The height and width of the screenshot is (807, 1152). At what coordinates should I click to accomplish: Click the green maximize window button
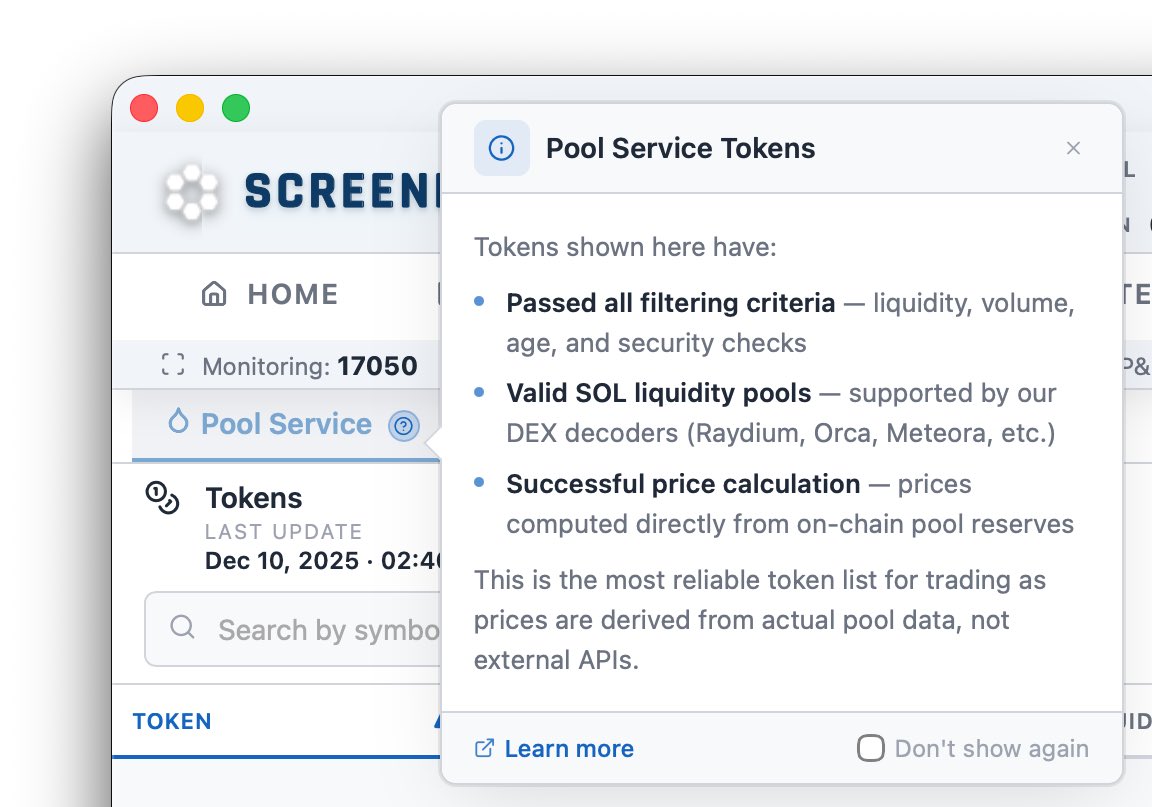pyautogui.click(x=236, y=109)
